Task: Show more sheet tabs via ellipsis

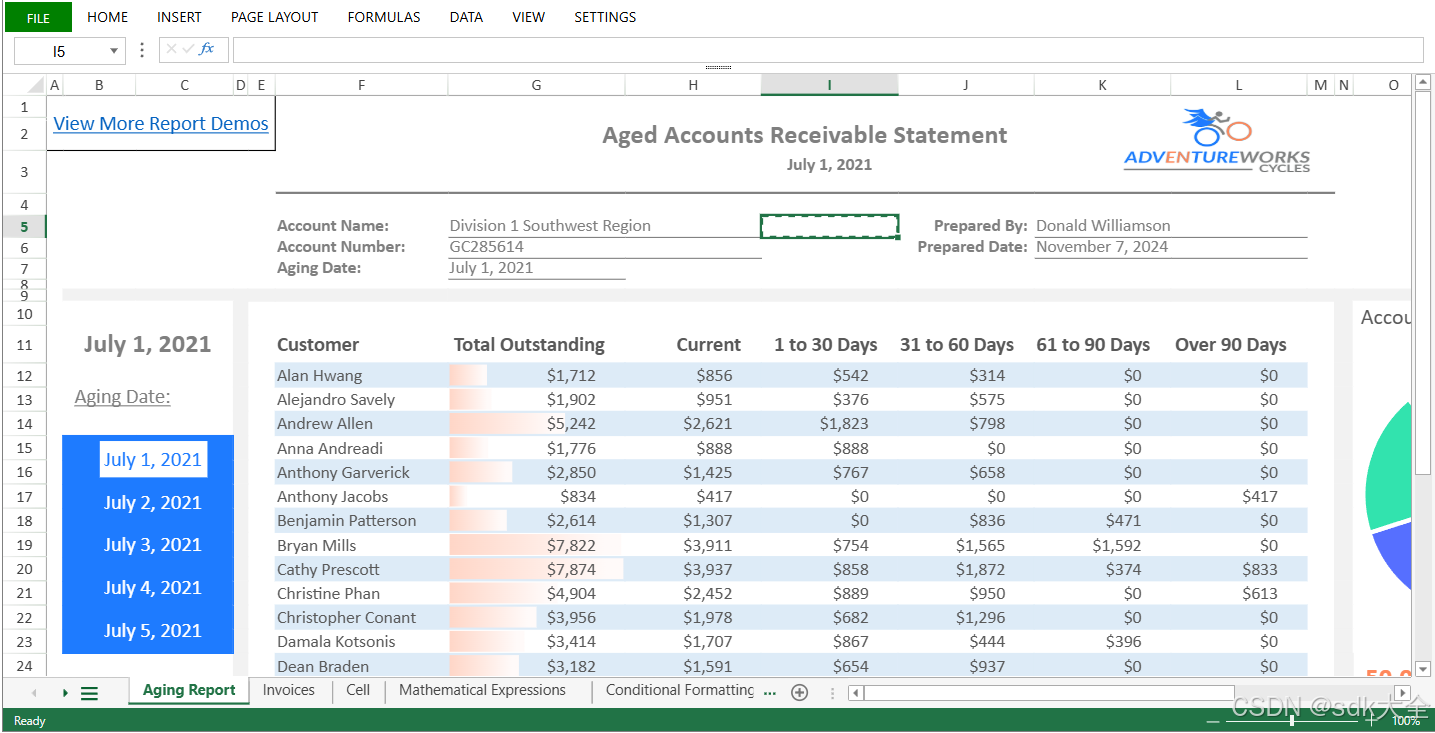Action: [x=770, y=692]
